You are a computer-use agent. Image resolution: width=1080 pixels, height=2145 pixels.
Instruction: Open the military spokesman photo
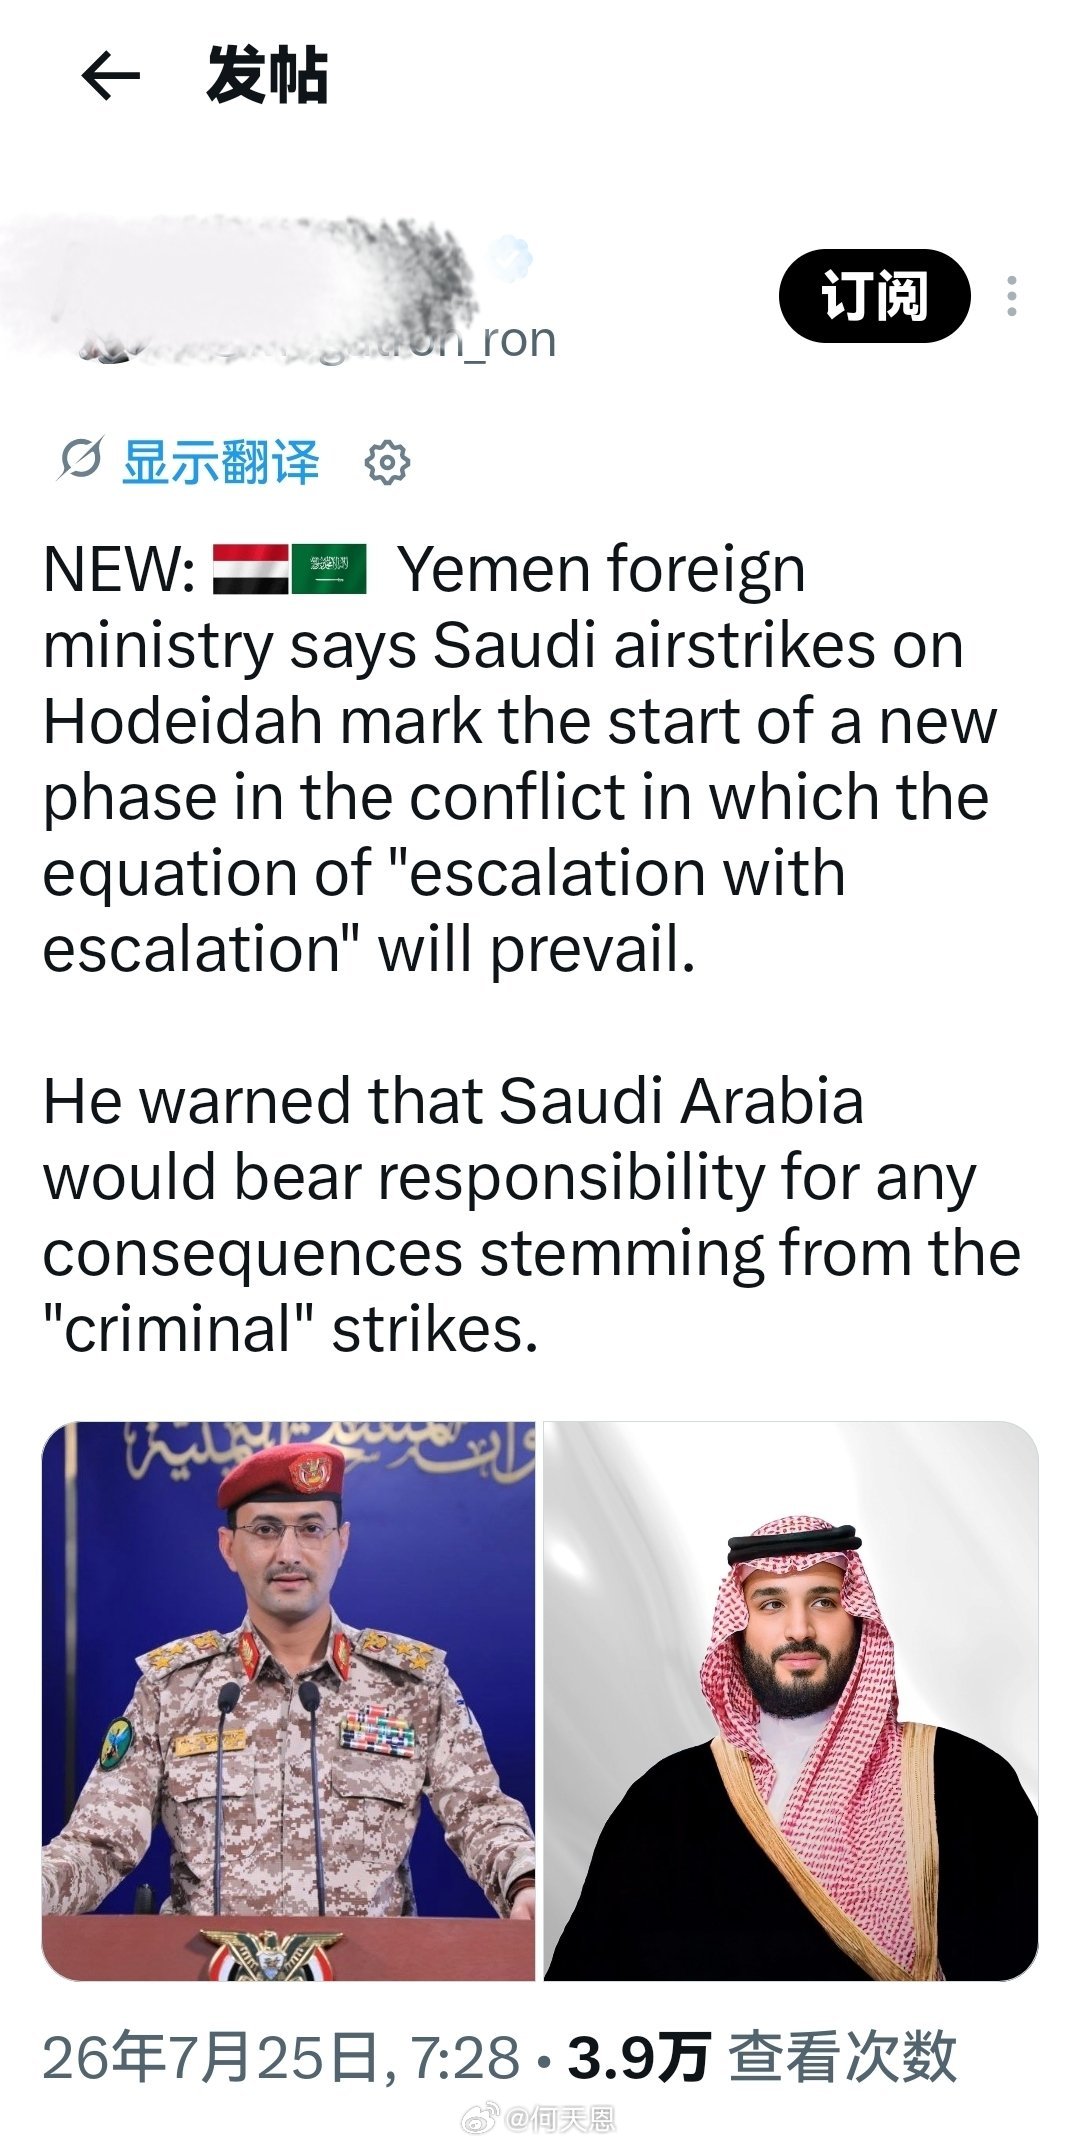[288, 1700]
